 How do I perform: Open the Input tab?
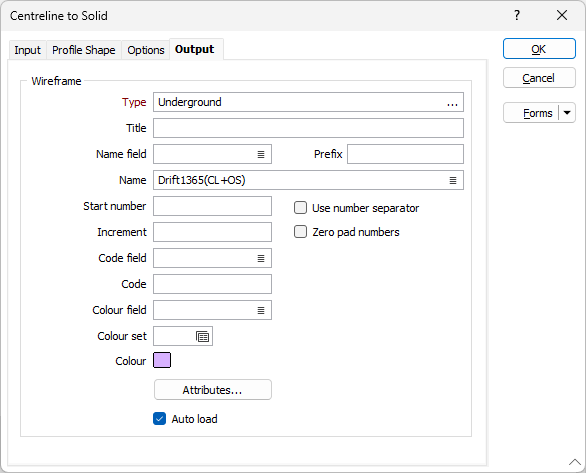tap(27, 50)
